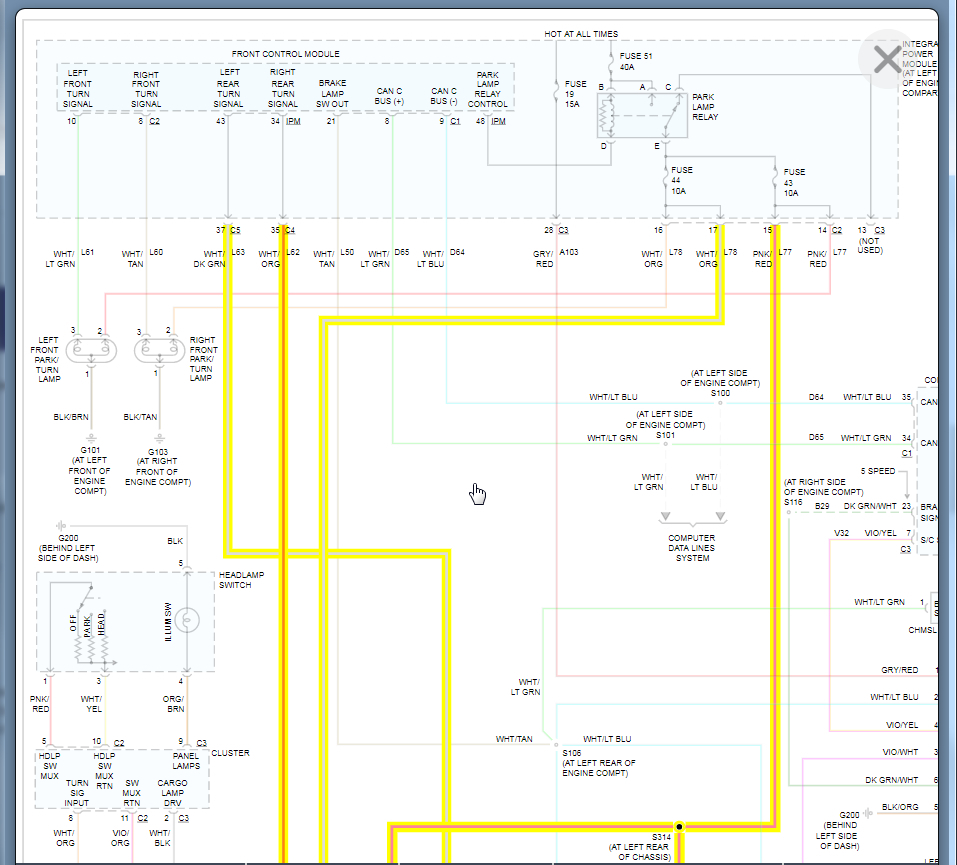The height and width of the screenshot is (865, 957).
Task: Select the S106 splice label
Action: pyautogui.click(x=572, y=753)
